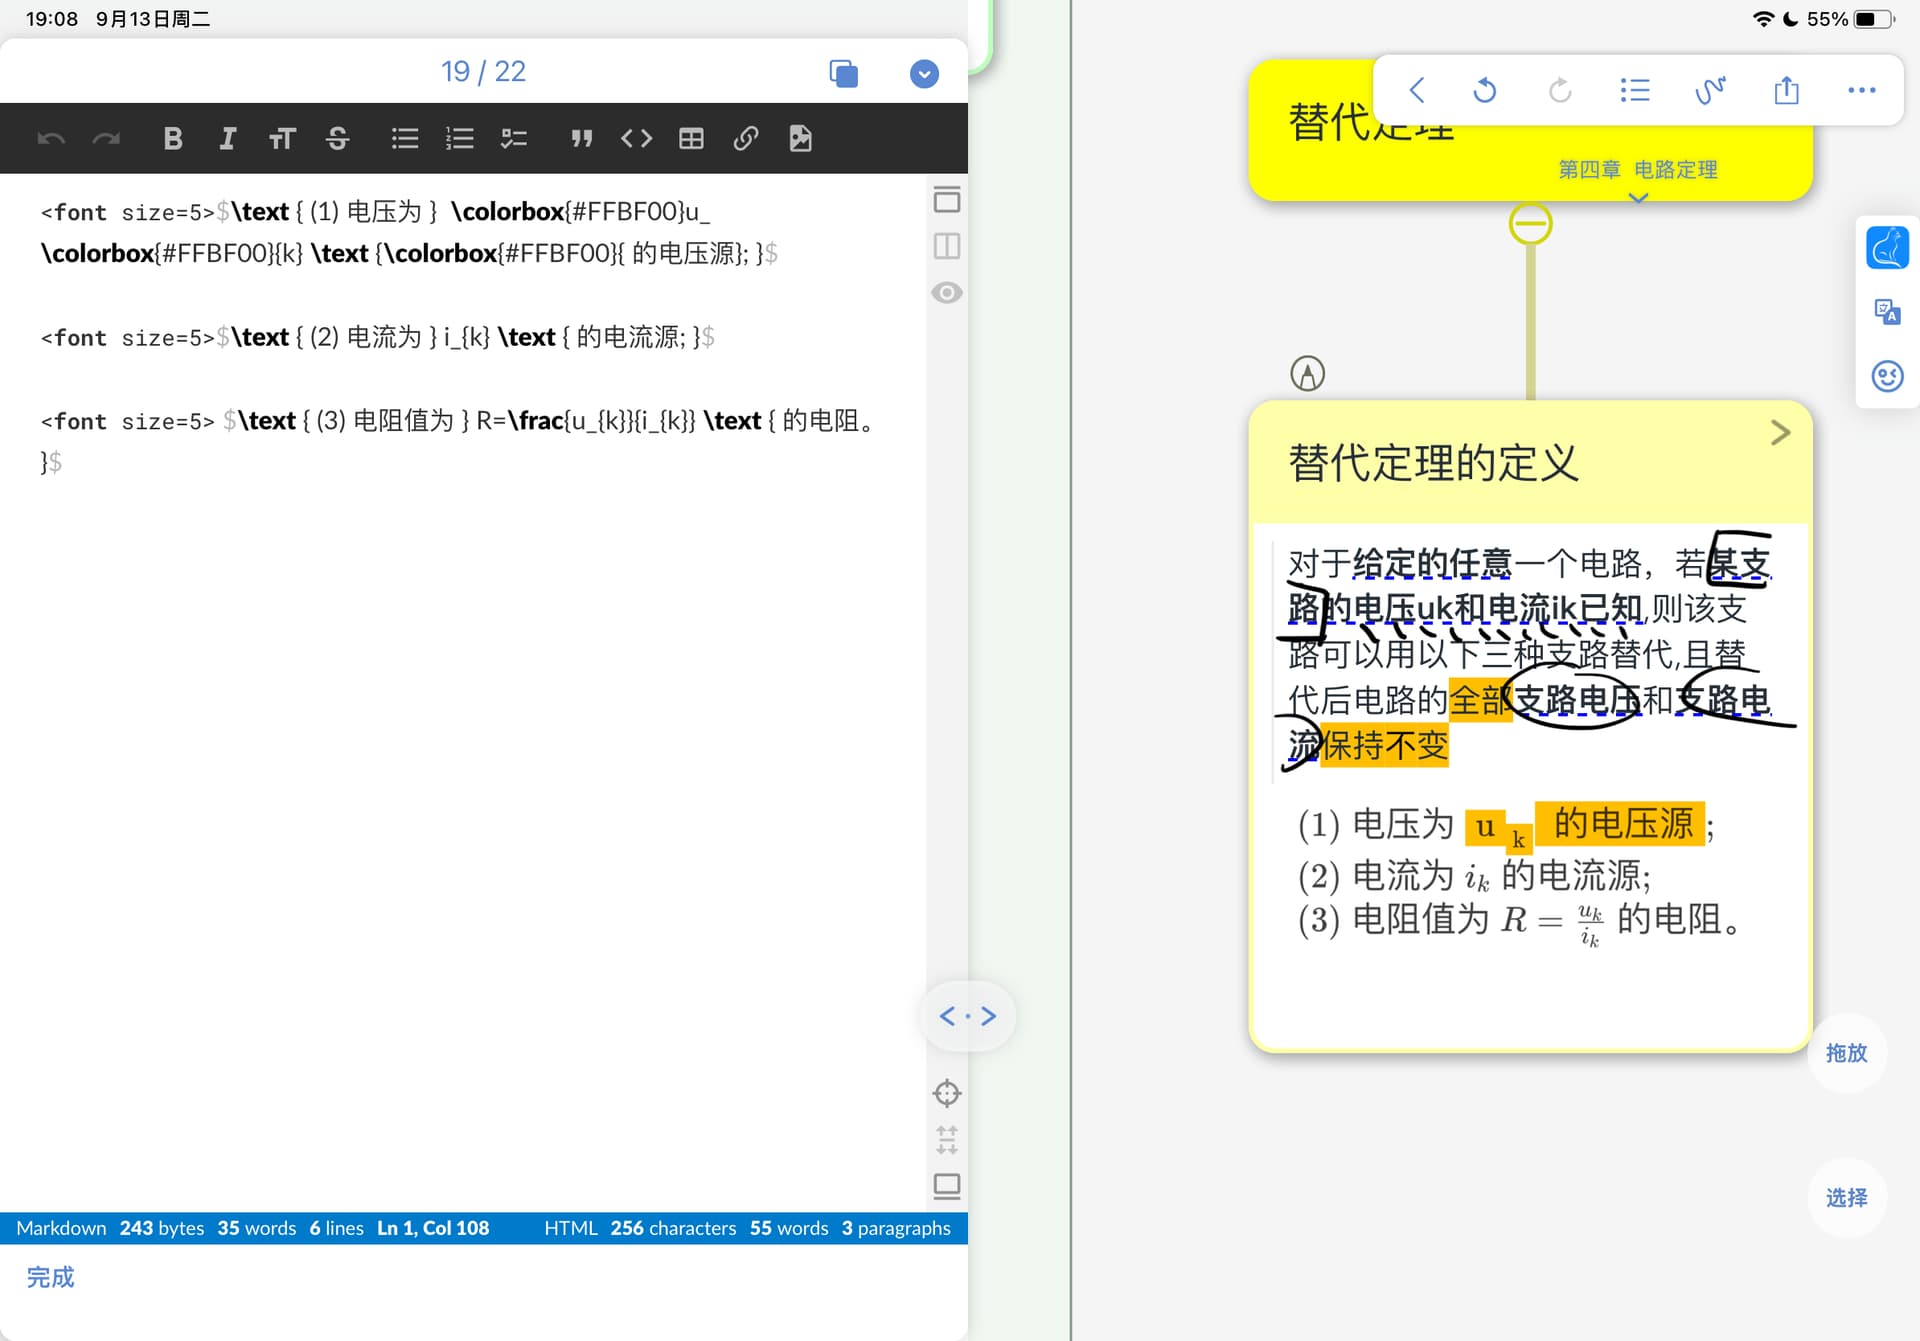Select the 替代定理的定义 card title
1920x1341 pixels.
1433,462
